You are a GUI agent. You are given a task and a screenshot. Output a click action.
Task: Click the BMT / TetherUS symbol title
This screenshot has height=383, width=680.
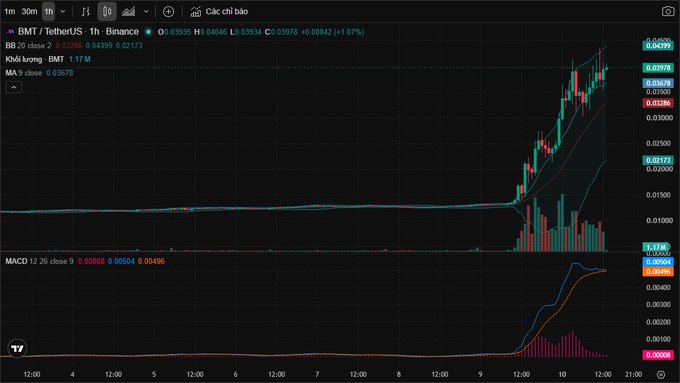78,32
